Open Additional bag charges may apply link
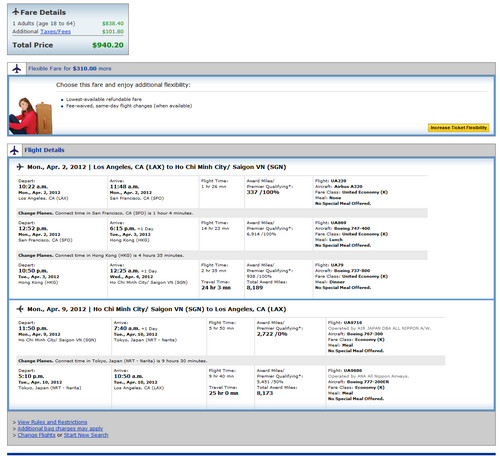This screenshot has width=500, height=456. tap(60, 428)
